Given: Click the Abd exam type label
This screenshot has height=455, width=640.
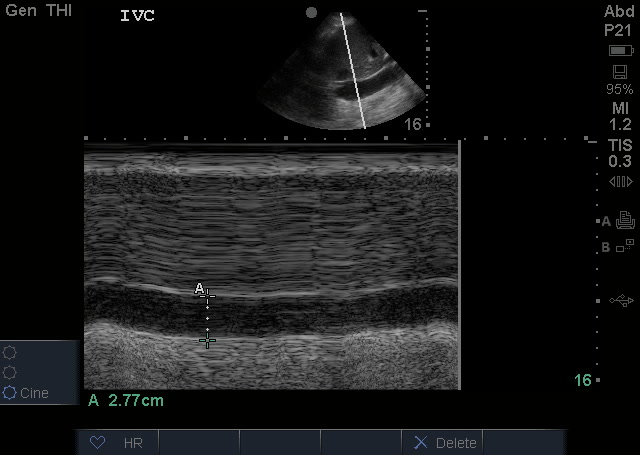Looking at the screenshot, I should click(619, 11).
